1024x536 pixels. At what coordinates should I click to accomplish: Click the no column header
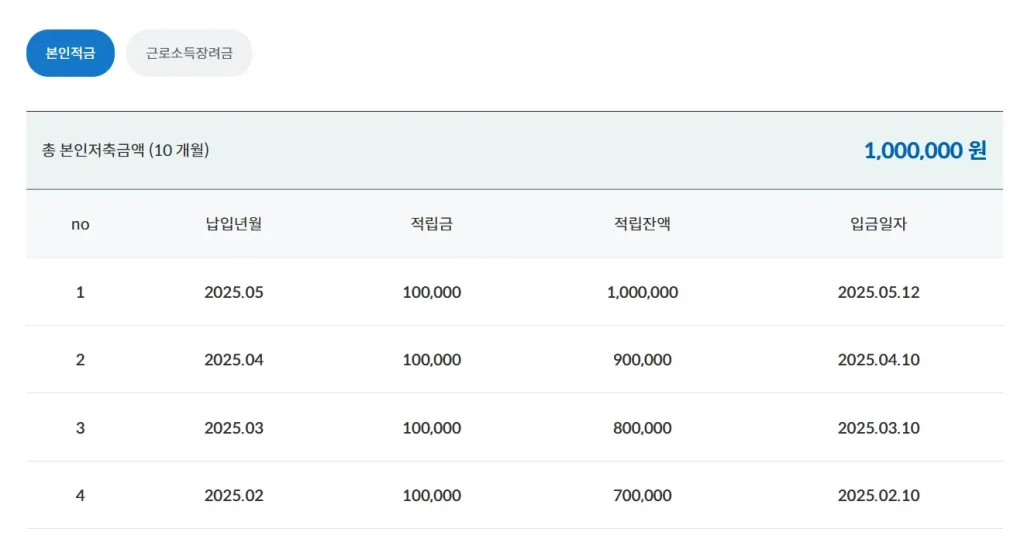pyautogui.click(x=80, y=224)
